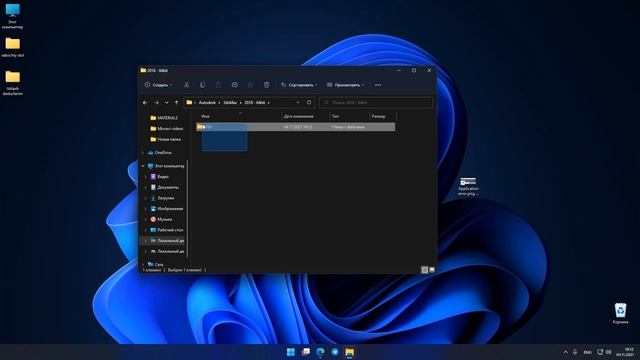The height and width of the screenshot is (360, 640).
Task: Click Autodesk in the breadcrumb path
Action: 207,102
